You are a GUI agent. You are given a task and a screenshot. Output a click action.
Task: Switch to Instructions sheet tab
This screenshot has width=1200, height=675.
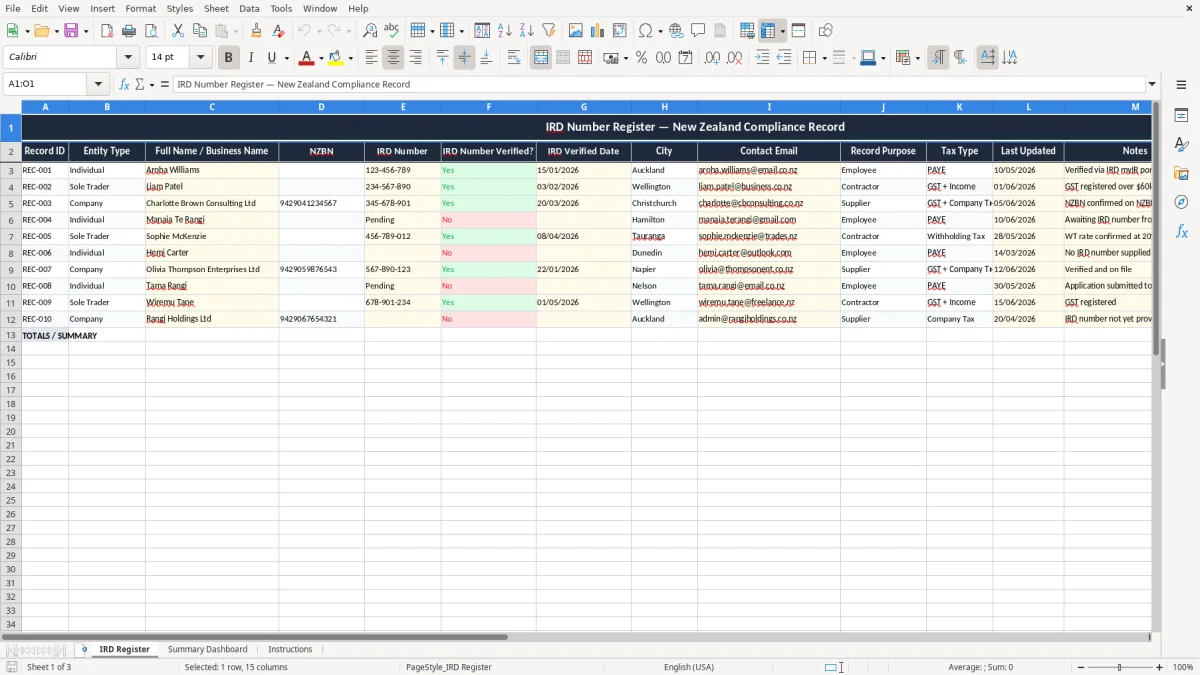pyautogui.click(x=290, y=649)
